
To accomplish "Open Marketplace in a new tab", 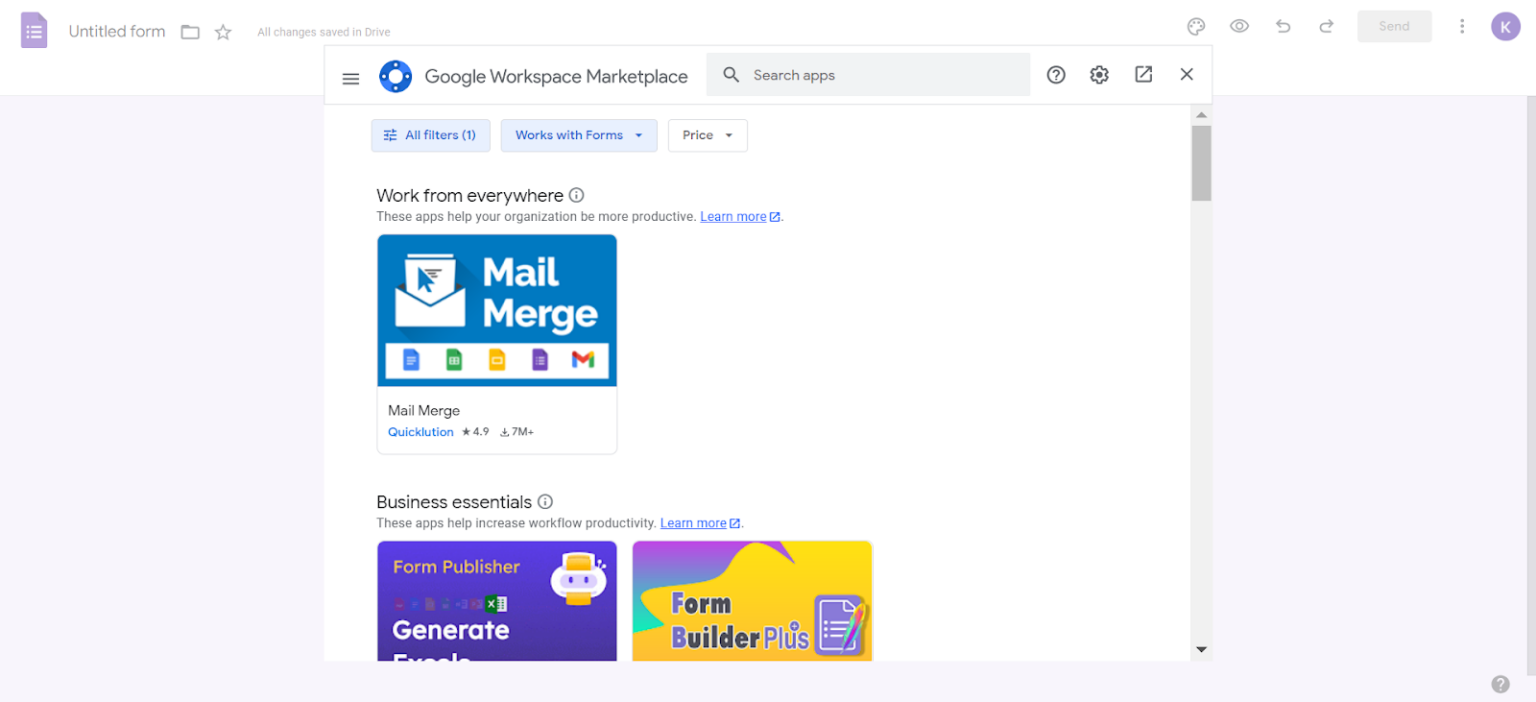I will point(1143,74).
